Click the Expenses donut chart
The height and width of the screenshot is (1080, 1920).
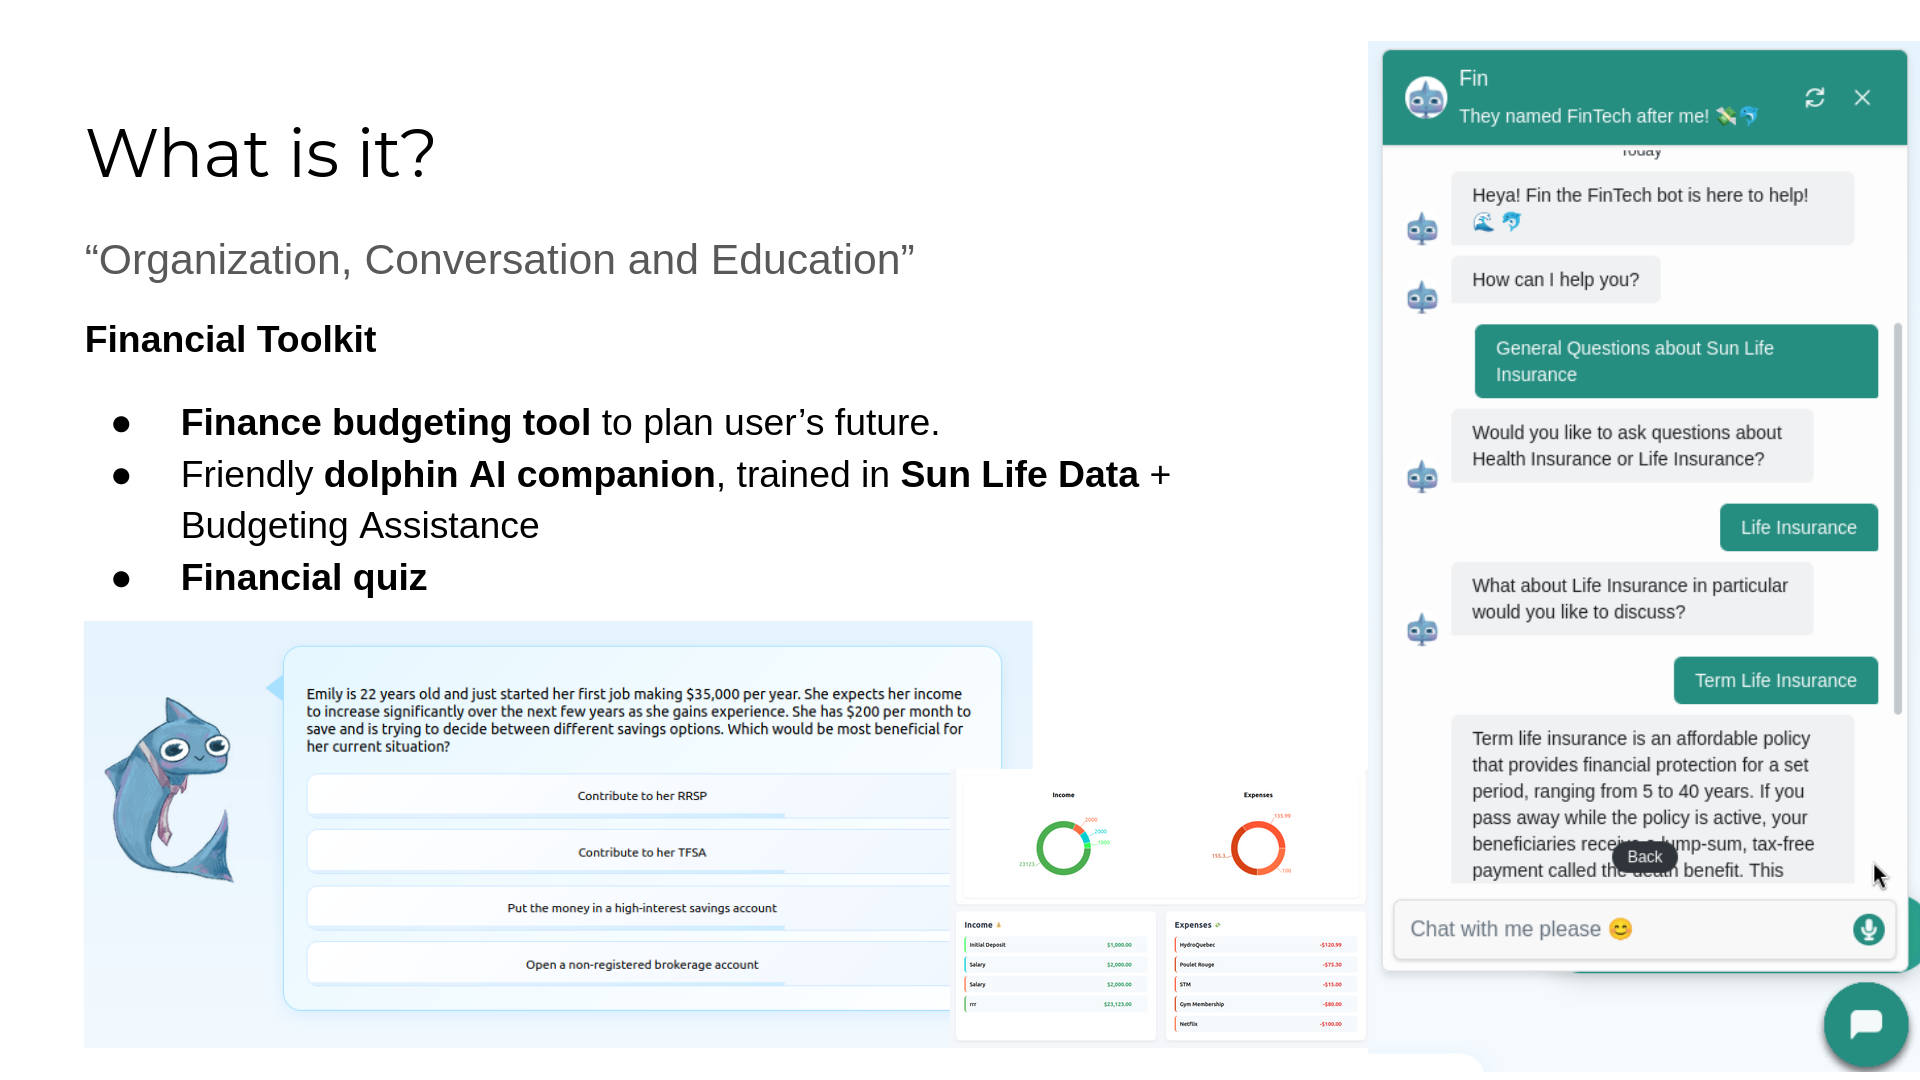click(x=1257, y=848)
